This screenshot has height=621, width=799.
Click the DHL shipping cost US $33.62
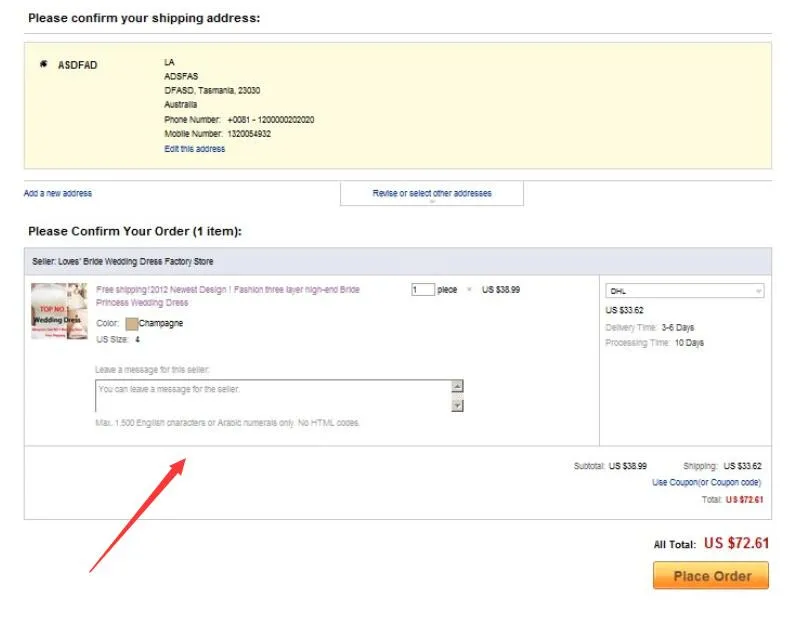click(x=625, y=310)
